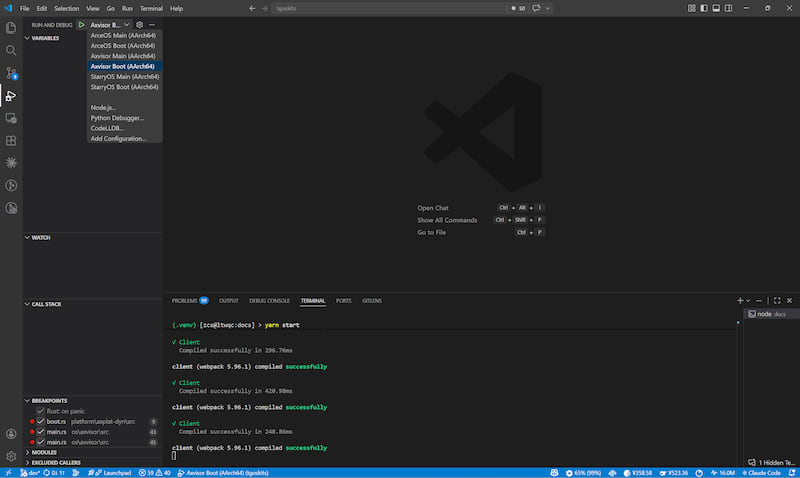This screenshot has height=478, width=800.
Task: Open the Manage gear in activity bar
Action: pos(11,456)
